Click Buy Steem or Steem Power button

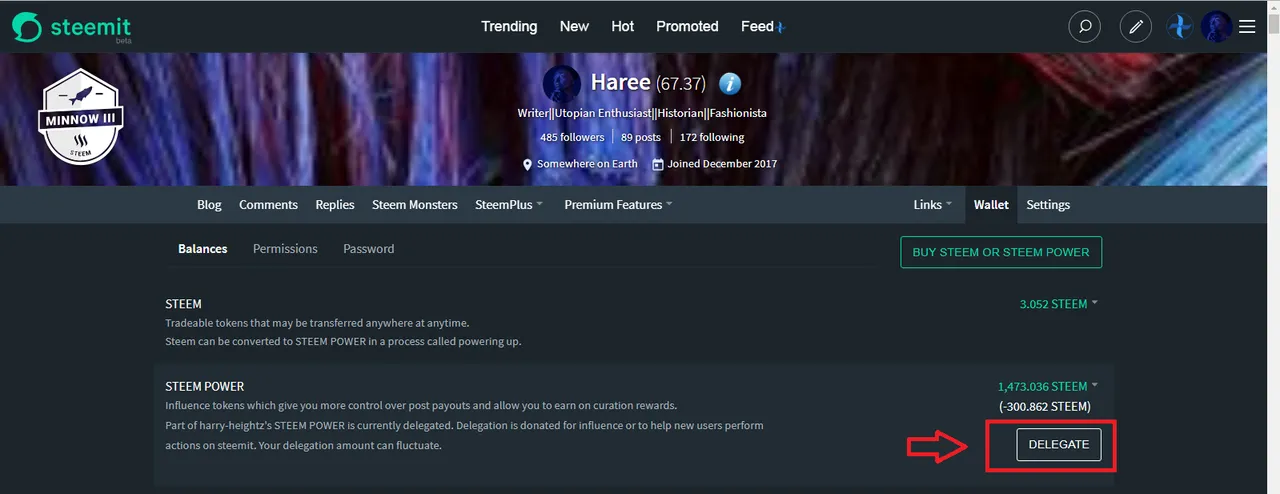(1001, 252)
